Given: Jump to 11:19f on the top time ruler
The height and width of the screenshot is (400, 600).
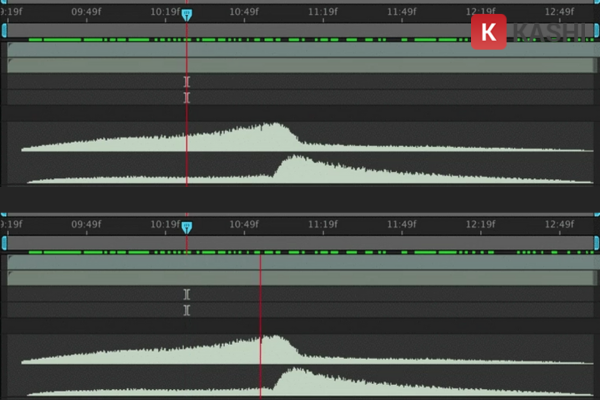Looking at the screenshot, I should (323, 13).
